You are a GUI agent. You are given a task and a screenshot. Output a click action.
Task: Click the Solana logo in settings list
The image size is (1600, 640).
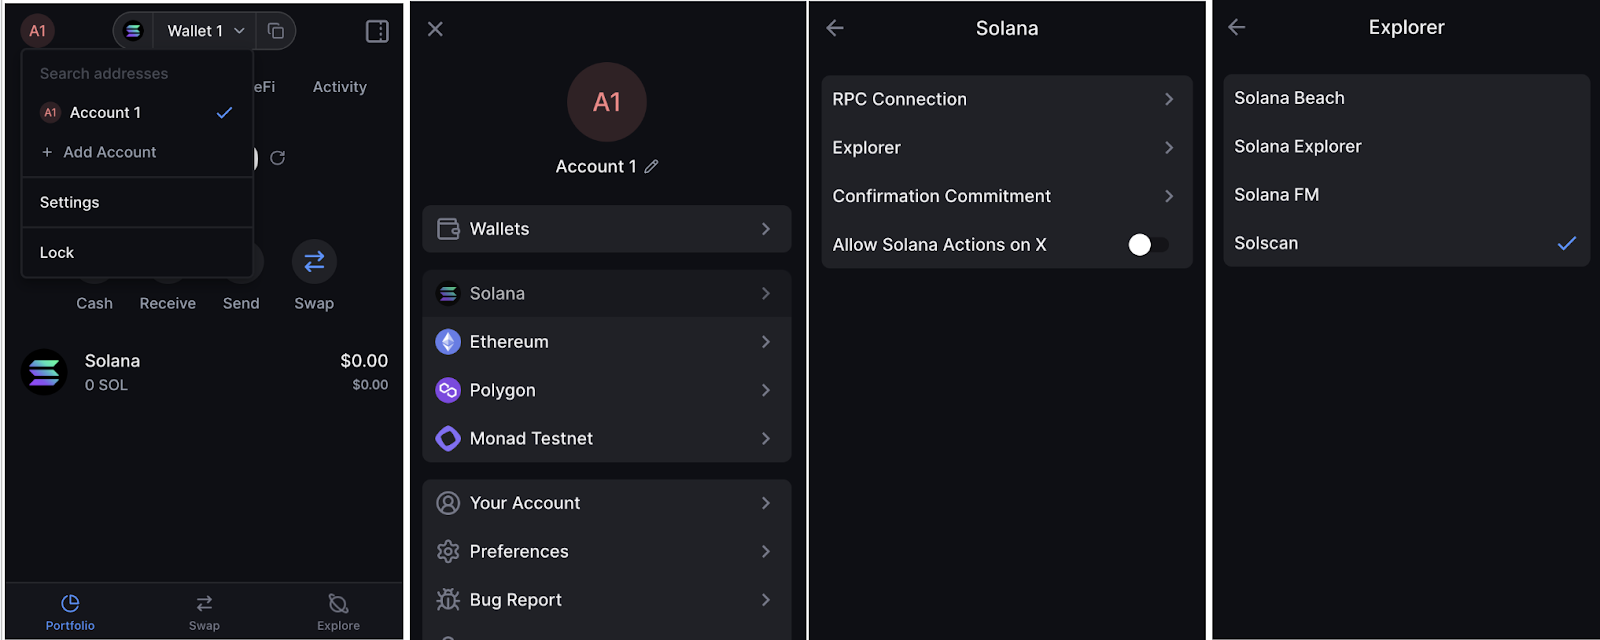[x=448, y=293]
